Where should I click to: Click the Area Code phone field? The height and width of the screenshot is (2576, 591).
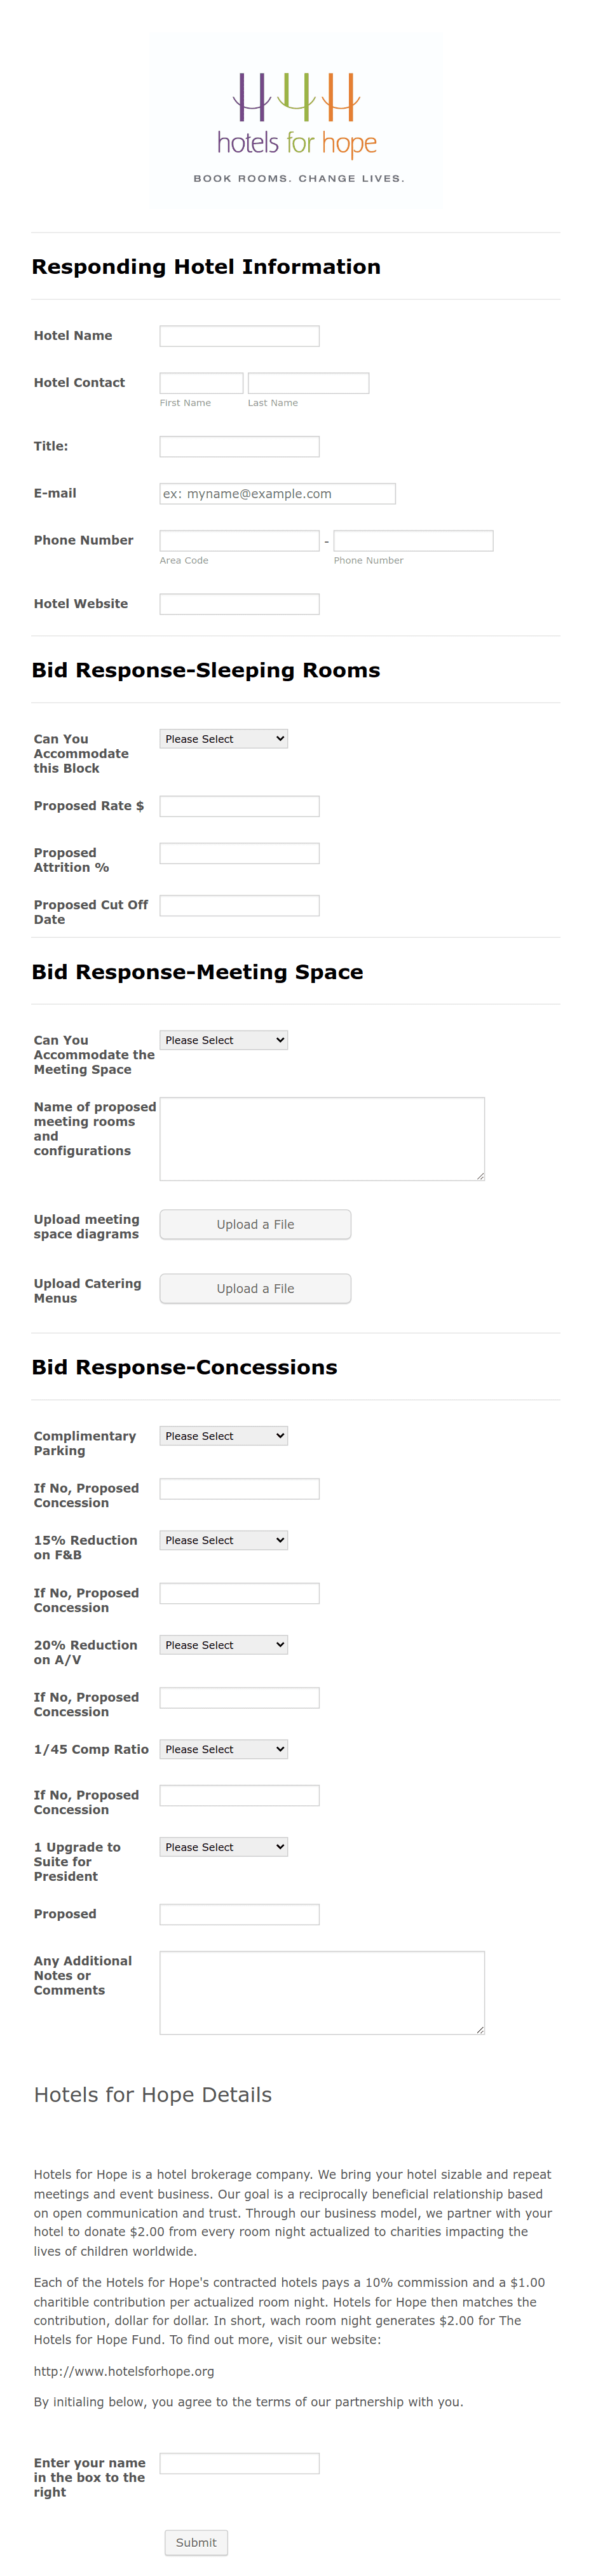(238, 540)
